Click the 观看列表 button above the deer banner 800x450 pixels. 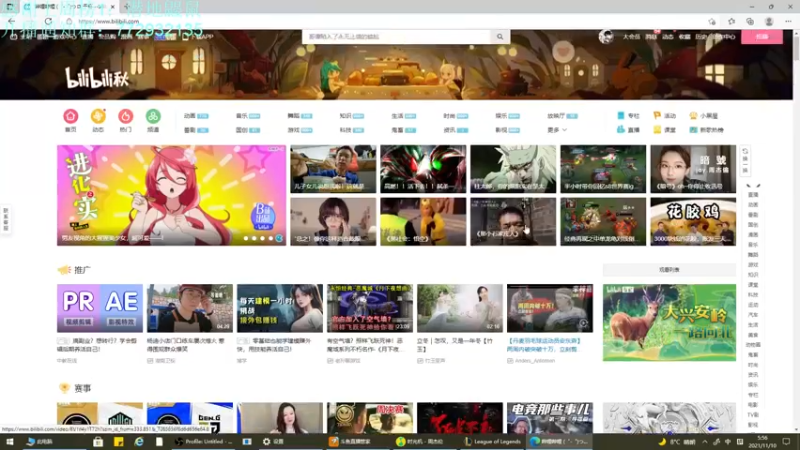pyautogui.click(x=669, y=269)
